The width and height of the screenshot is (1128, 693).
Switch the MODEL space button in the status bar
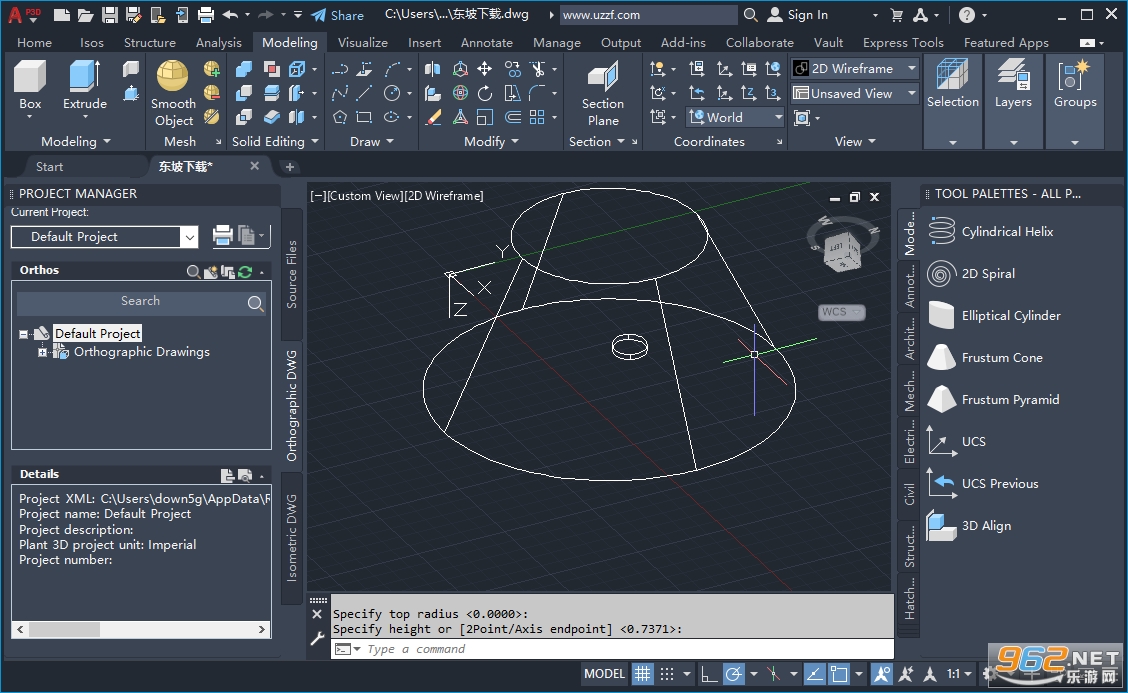tap(604, 674)
